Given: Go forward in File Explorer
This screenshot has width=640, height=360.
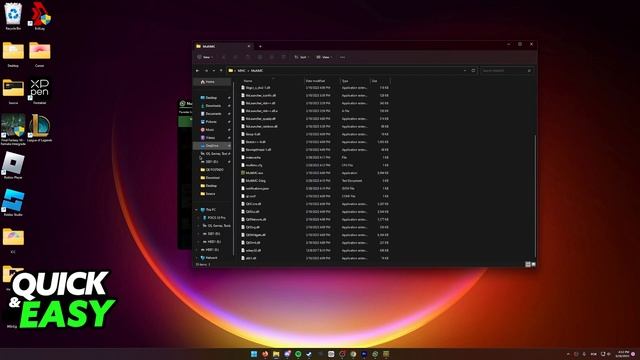Looking at the screenshot, I should tap(206, 71).
